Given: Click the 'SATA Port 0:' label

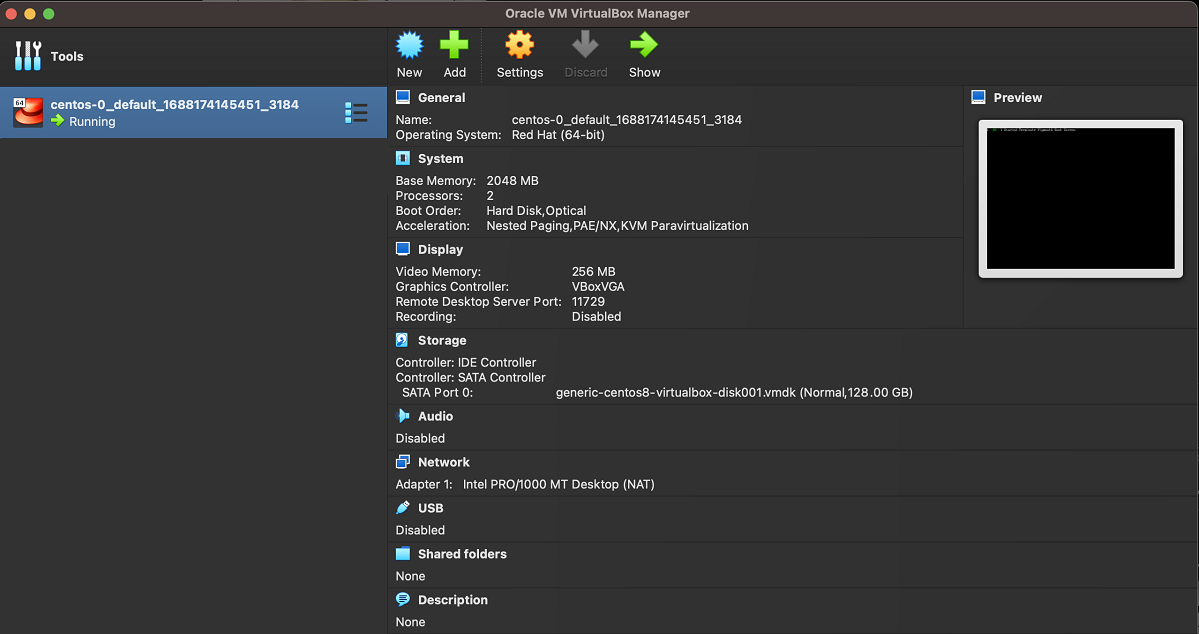Looking at the screenshot, I should [x=437, y=393].
